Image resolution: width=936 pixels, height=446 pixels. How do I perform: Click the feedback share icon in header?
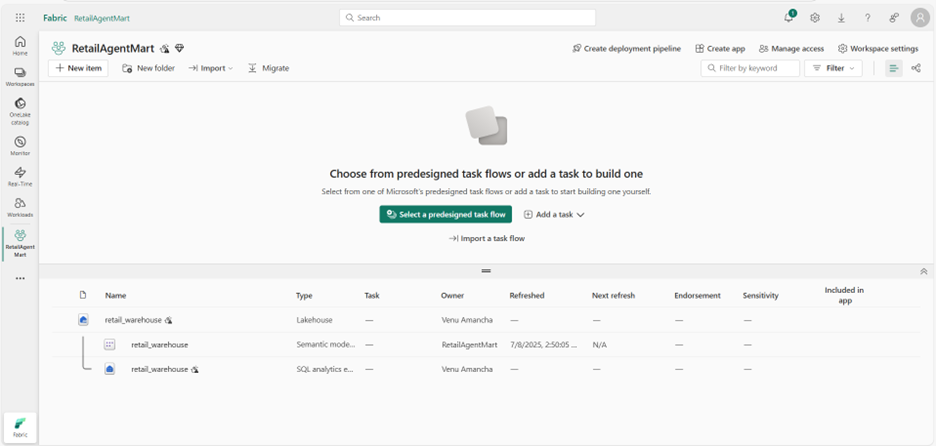click(x=894, y=18)
